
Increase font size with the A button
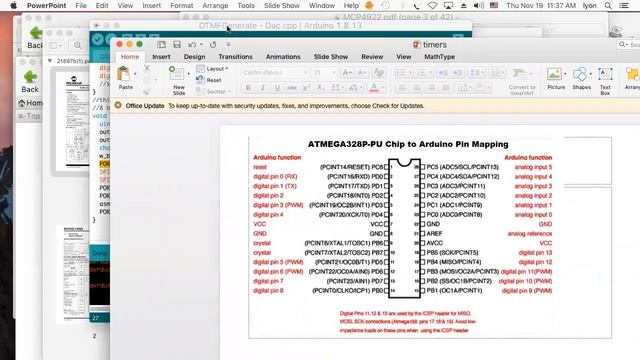tap(347, 73)
